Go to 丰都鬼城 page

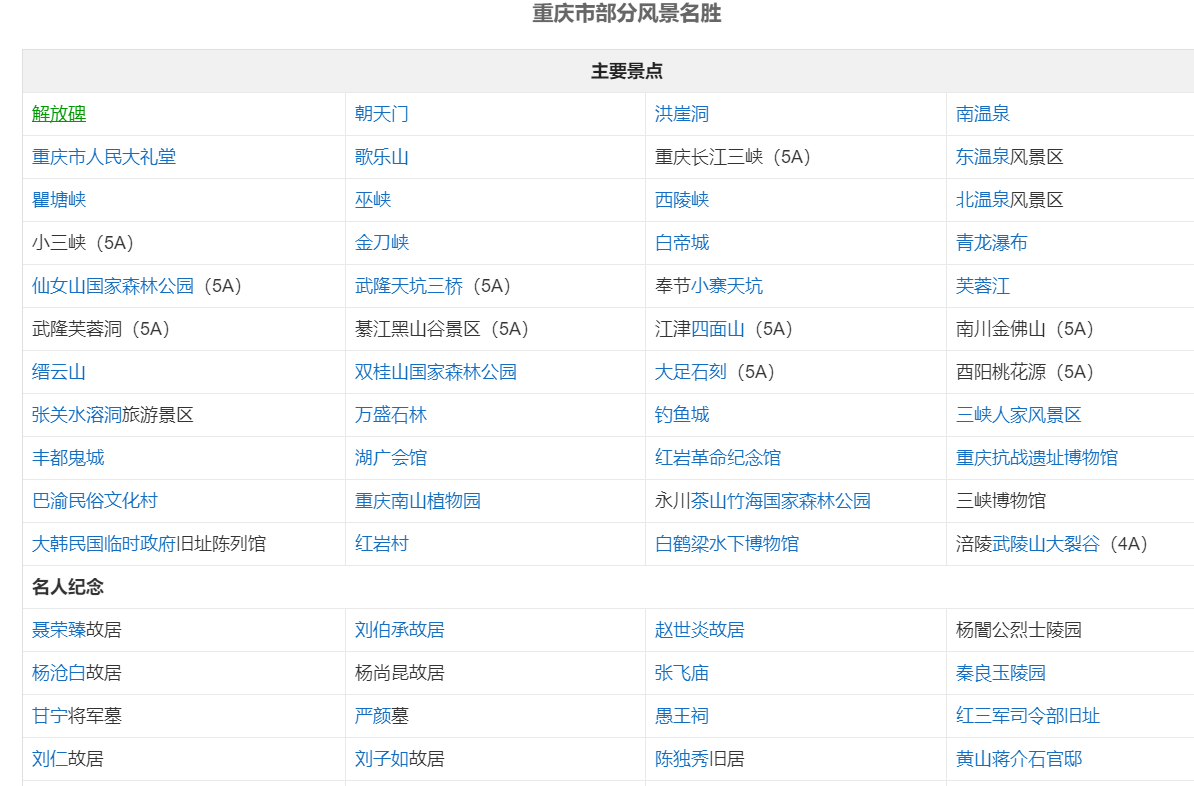point(68,458)
